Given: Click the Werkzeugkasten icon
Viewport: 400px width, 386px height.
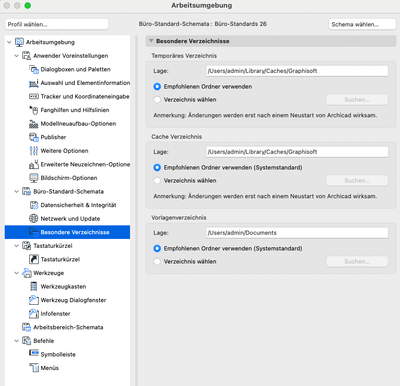Looking at the screenshot, I should (x=34, y=286).
